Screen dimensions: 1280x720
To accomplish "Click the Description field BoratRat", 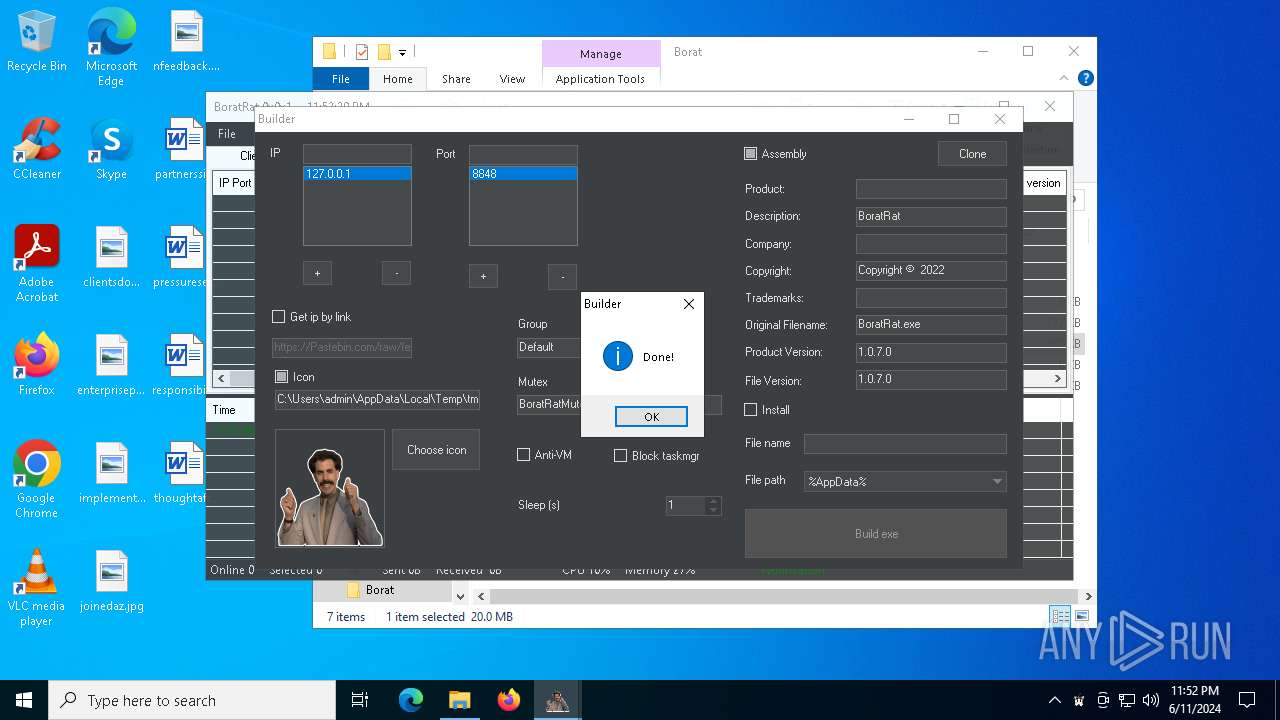I will [x=931, y=216].
